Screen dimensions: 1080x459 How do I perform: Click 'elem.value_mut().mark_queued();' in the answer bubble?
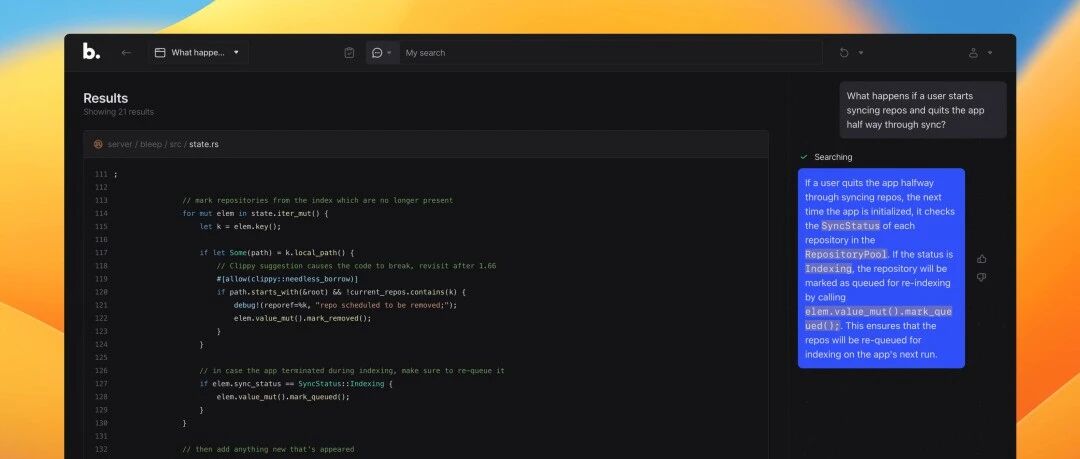pos(878,318)
